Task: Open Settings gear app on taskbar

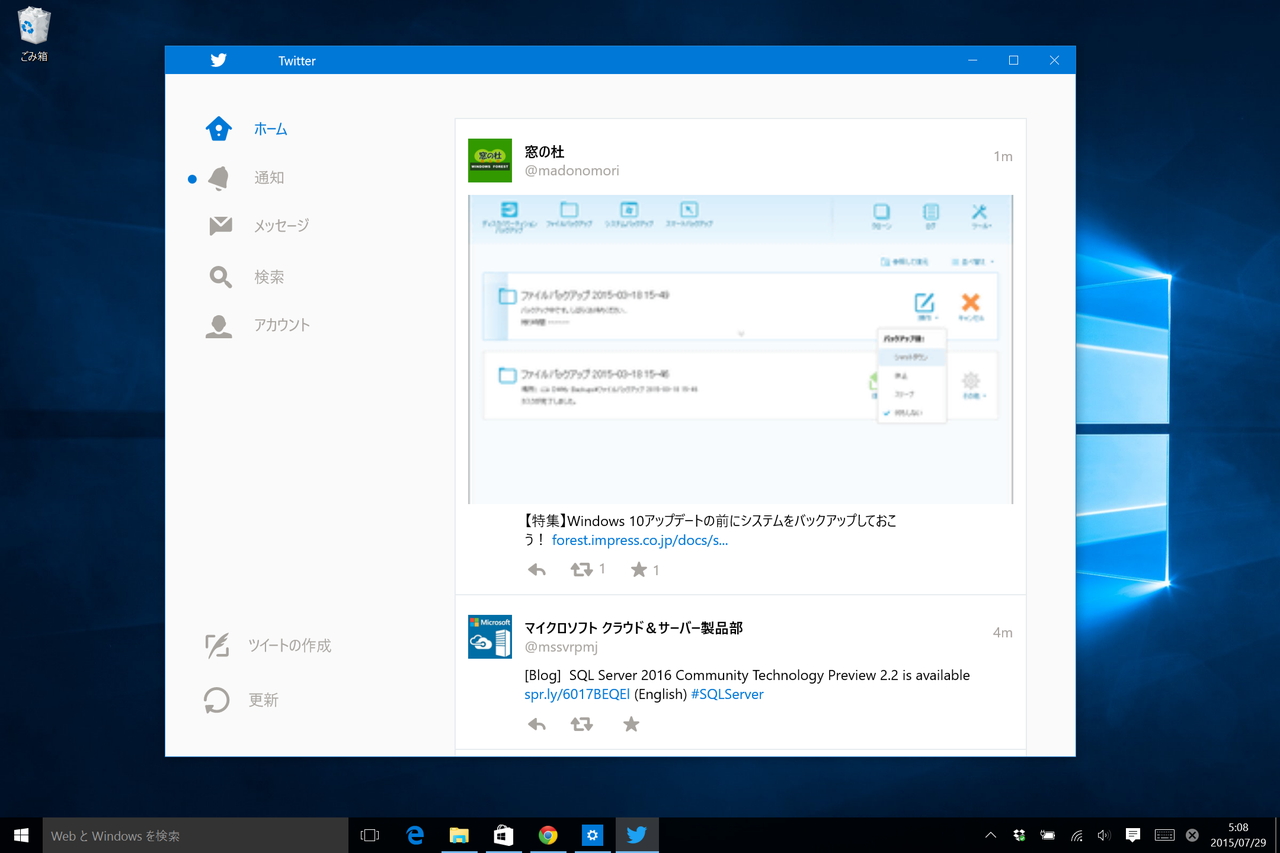Action: [x=592, y=835]
